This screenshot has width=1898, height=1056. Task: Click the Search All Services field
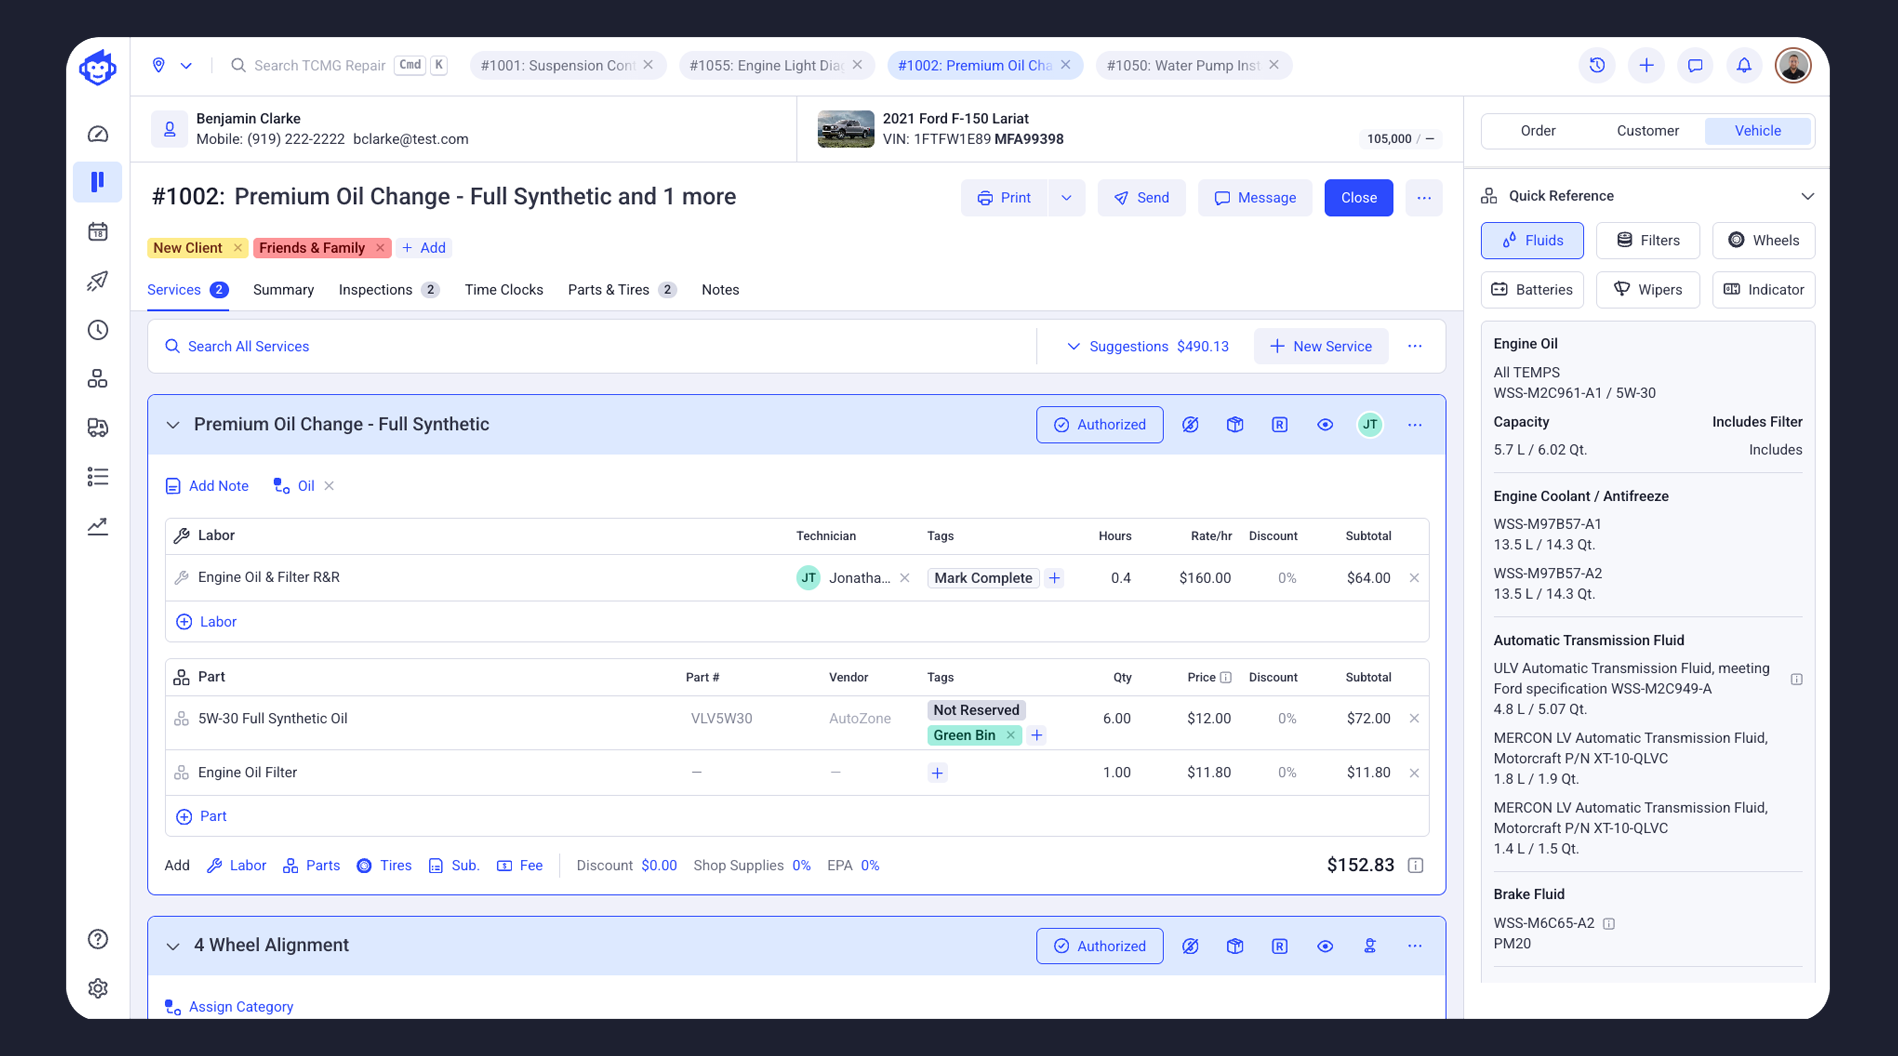click(592, 347)
